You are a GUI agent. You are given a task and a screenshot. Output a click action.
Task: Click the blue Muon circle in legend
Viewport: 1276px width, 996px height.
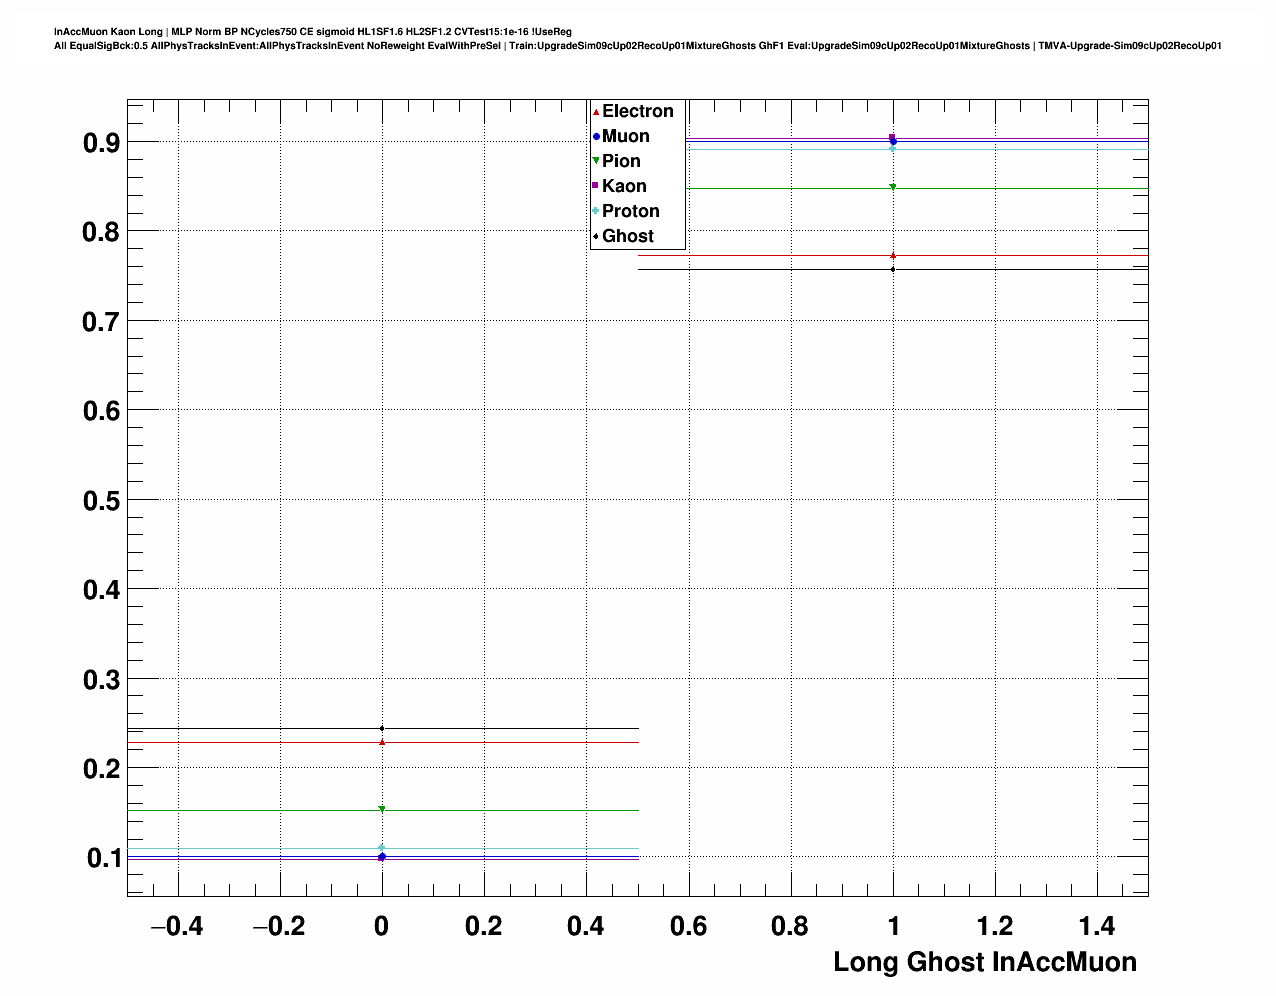596,137
